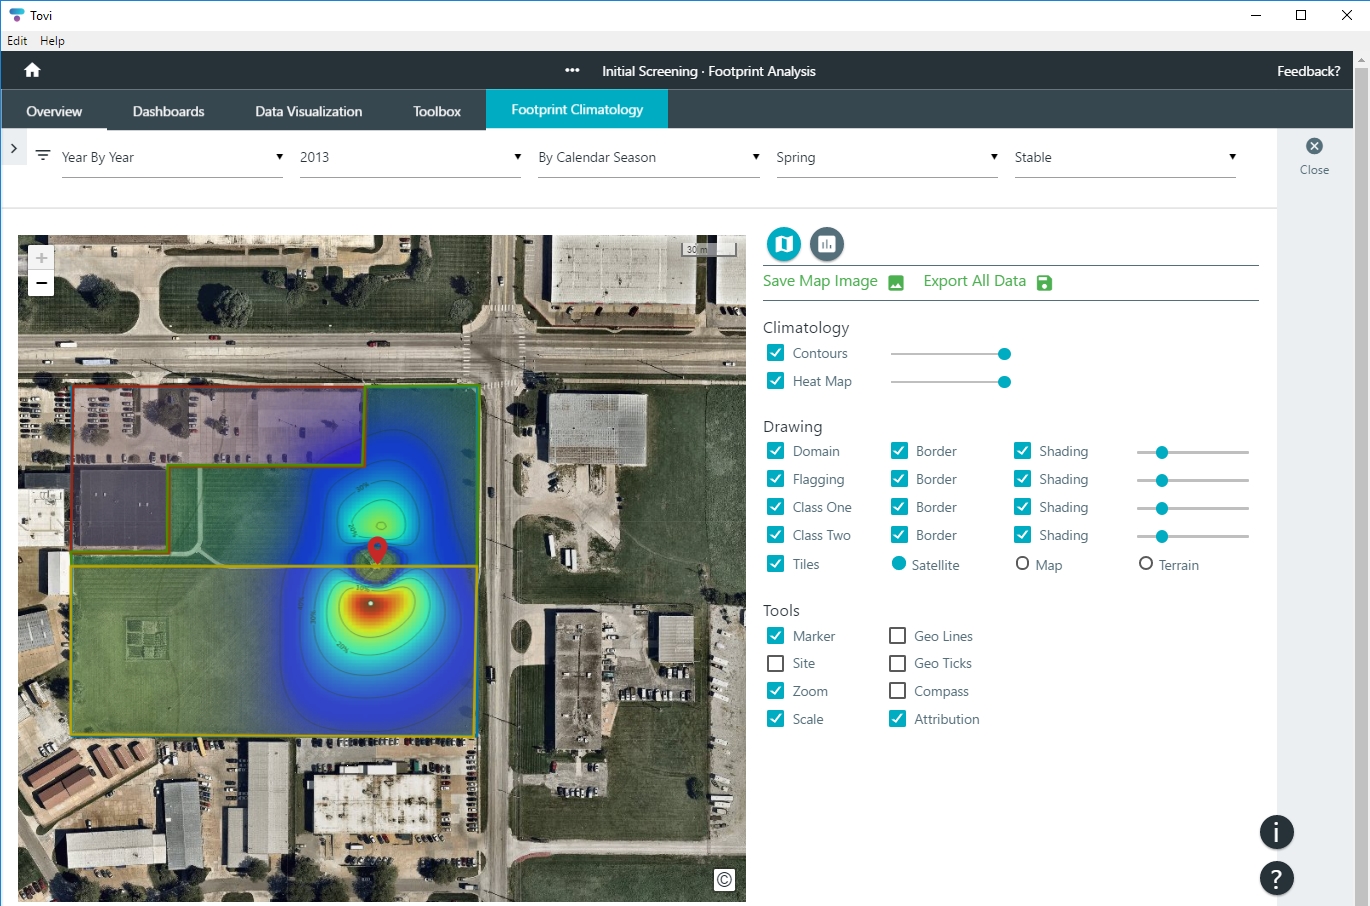
Task: Open the chart view icon button
Action: [826, 244]
